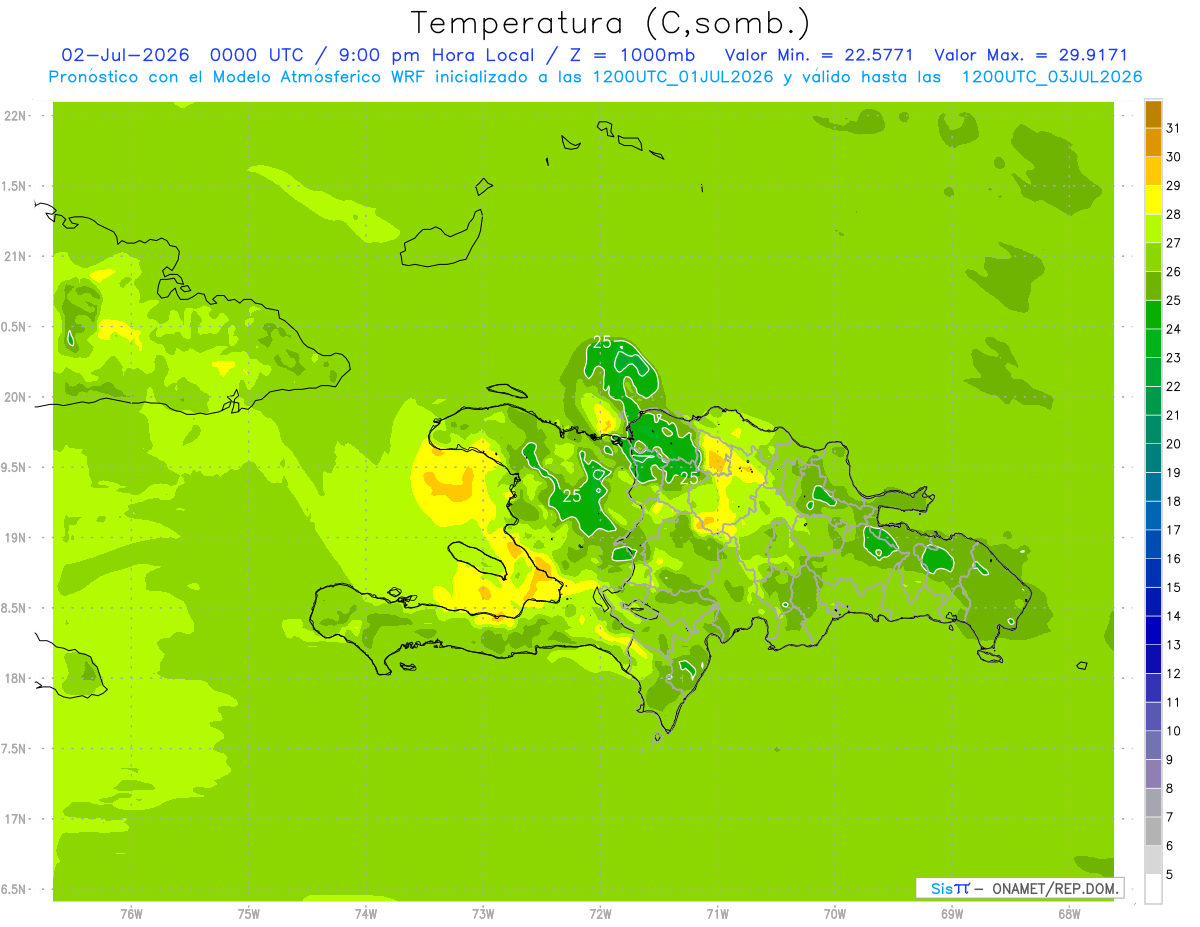This screenshot has height=927, width=1200.
Task: Click the '0000 UTC' time label
Action: [x=259, y=55]
